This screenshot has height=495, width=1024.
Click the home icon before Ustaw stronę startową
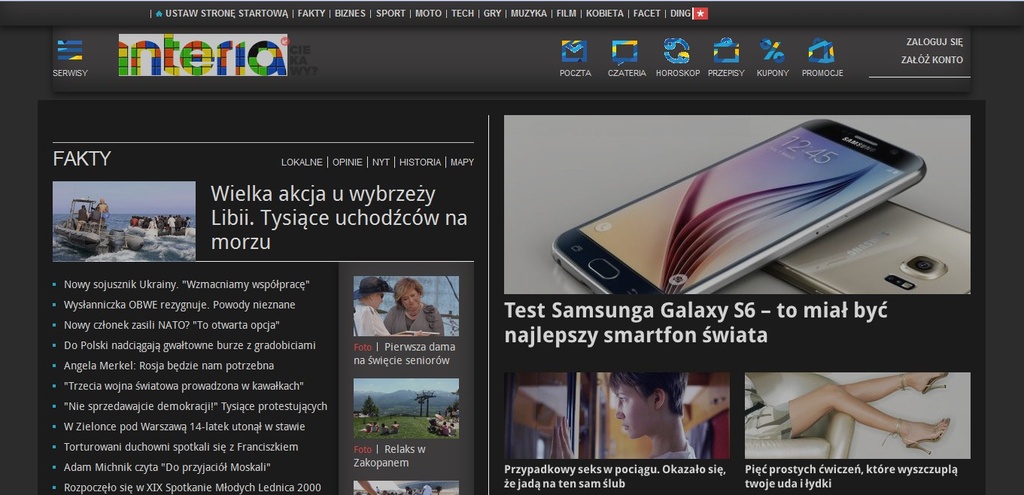point(159,13)
